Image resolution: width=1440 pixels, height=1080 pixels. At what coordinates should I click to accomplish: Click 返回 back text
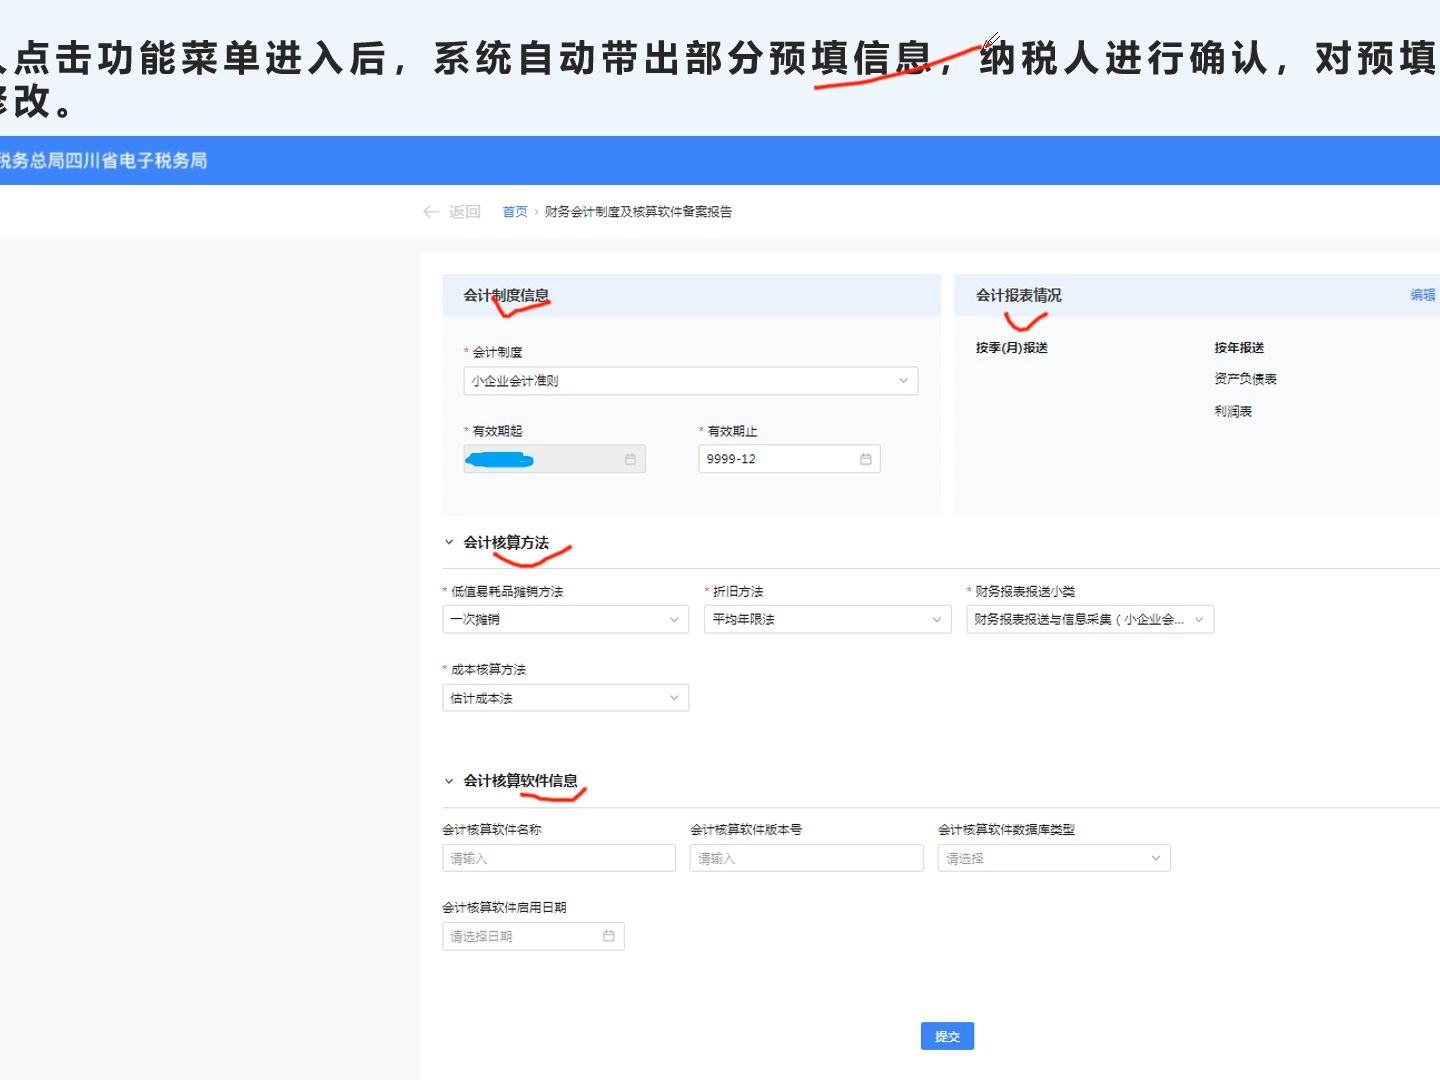tap(465, 212)
